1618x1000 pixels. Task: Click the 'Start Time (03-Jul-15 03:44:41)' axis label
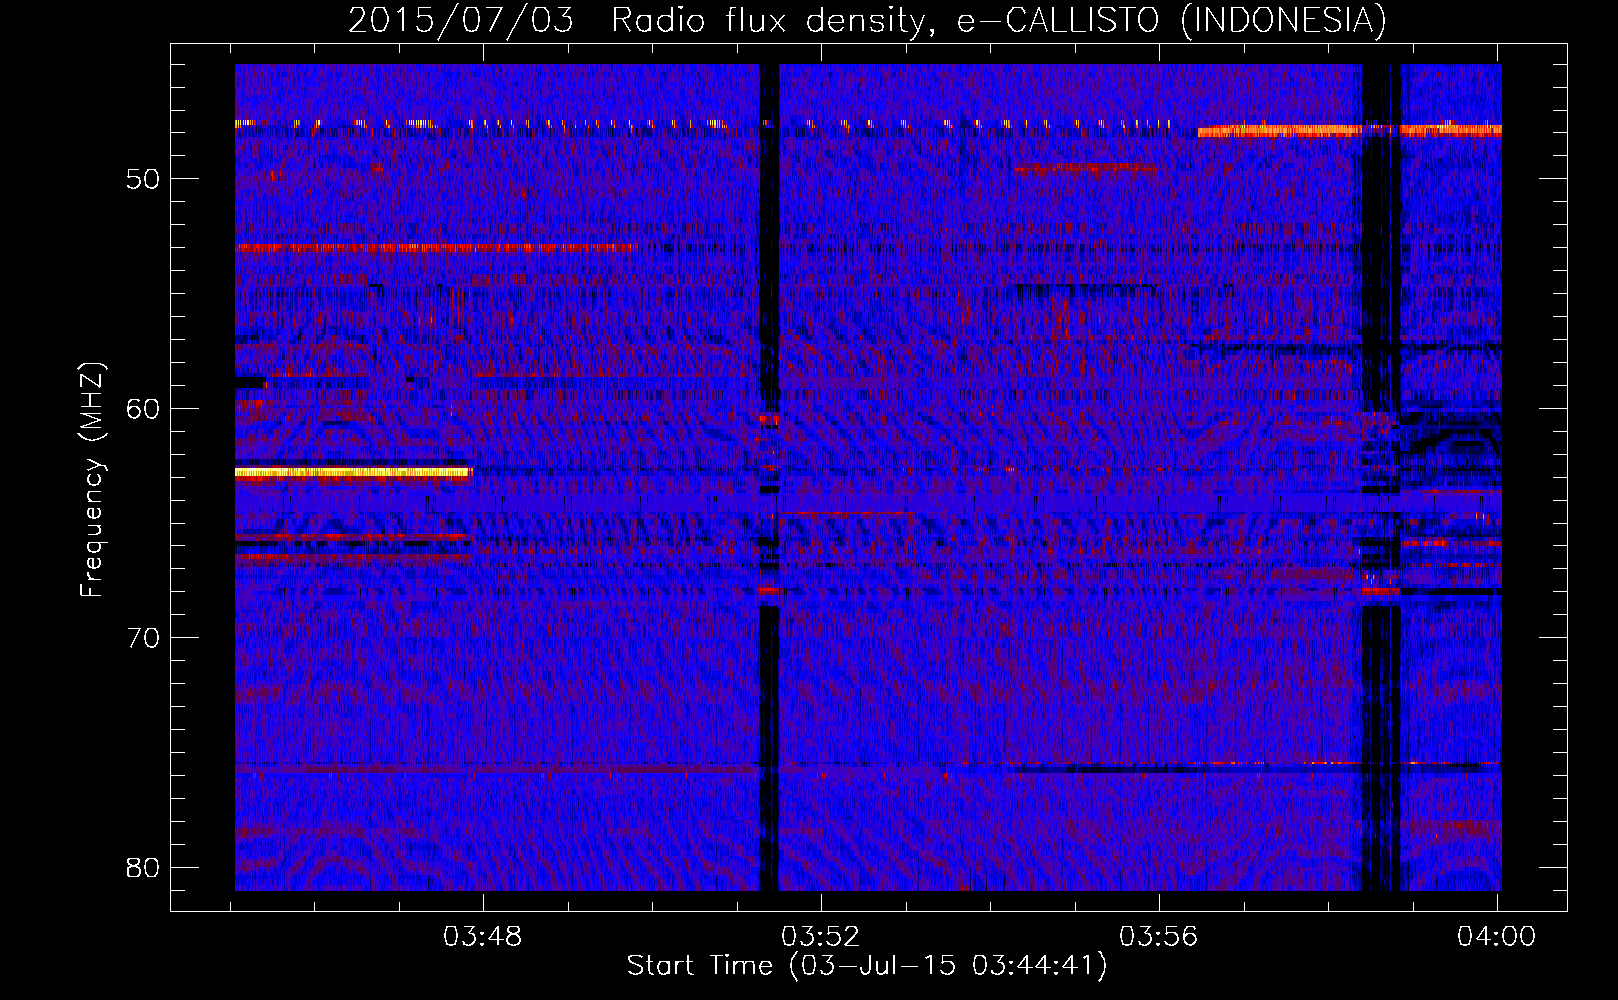click(867, 966)
